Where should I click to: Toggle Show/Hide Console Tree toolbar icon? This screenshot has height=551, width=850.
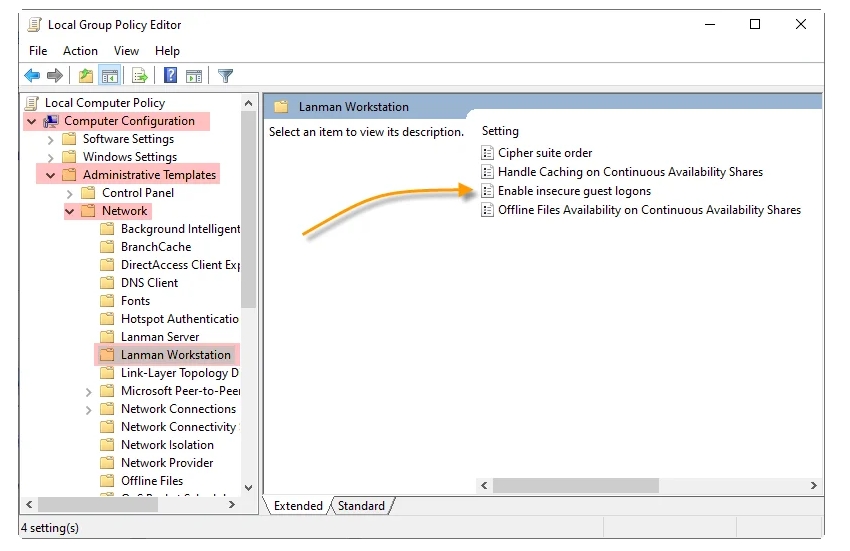[x=109, y=76]
